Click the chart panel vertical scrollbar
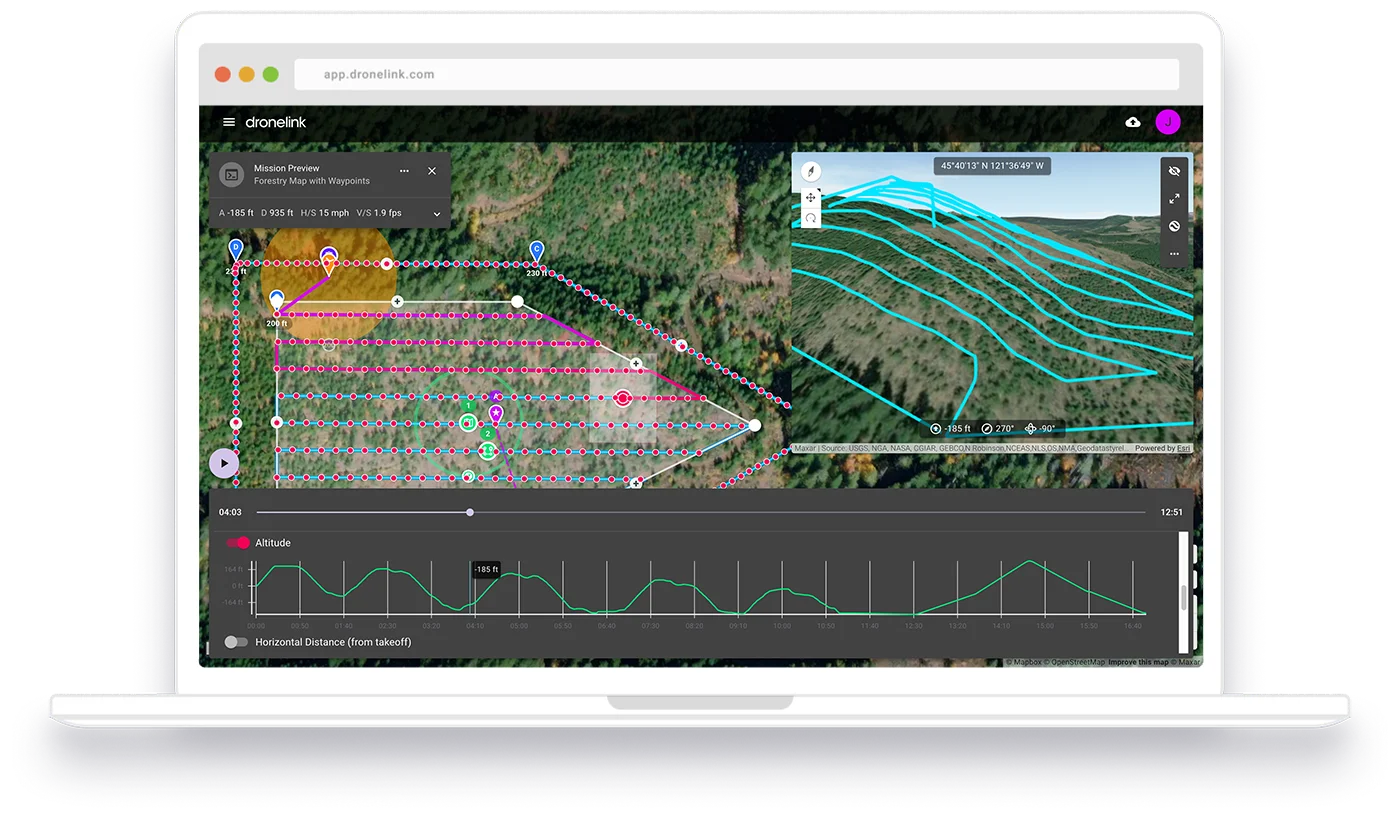 coord(1184,597)
